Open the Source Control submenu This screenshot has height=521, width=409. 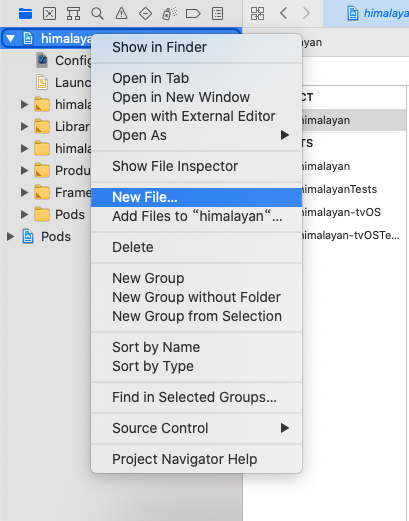coord(197,428)
